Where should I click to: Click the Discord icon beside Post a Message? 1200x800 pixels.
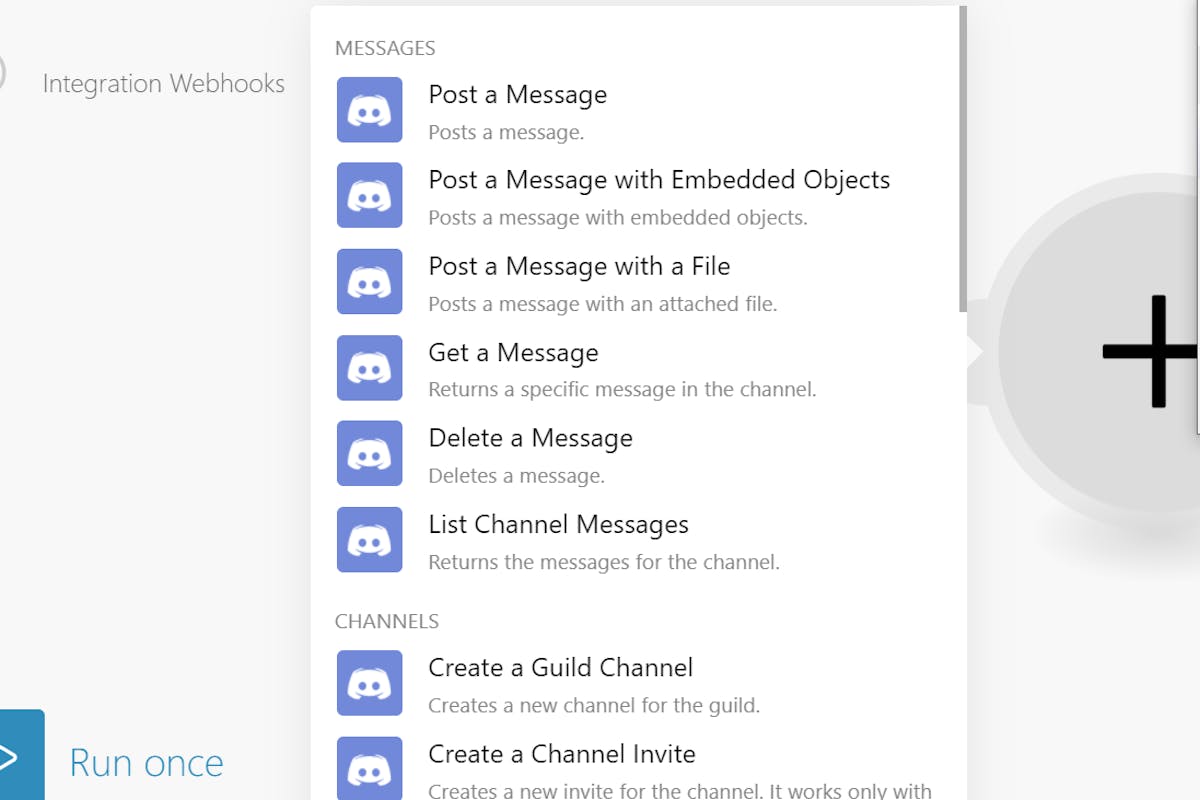click(370, 110)
